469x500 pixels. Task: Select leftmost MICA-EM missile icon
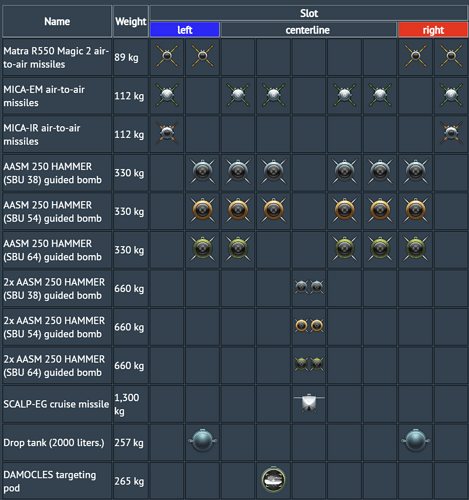[167, 95]
